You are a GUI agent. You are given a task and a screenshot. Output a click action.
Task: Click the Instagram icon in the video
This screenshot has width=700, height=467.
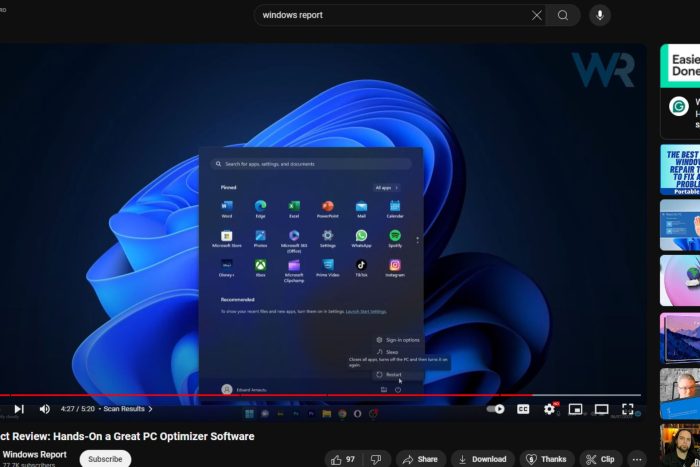tap(395, 268)
